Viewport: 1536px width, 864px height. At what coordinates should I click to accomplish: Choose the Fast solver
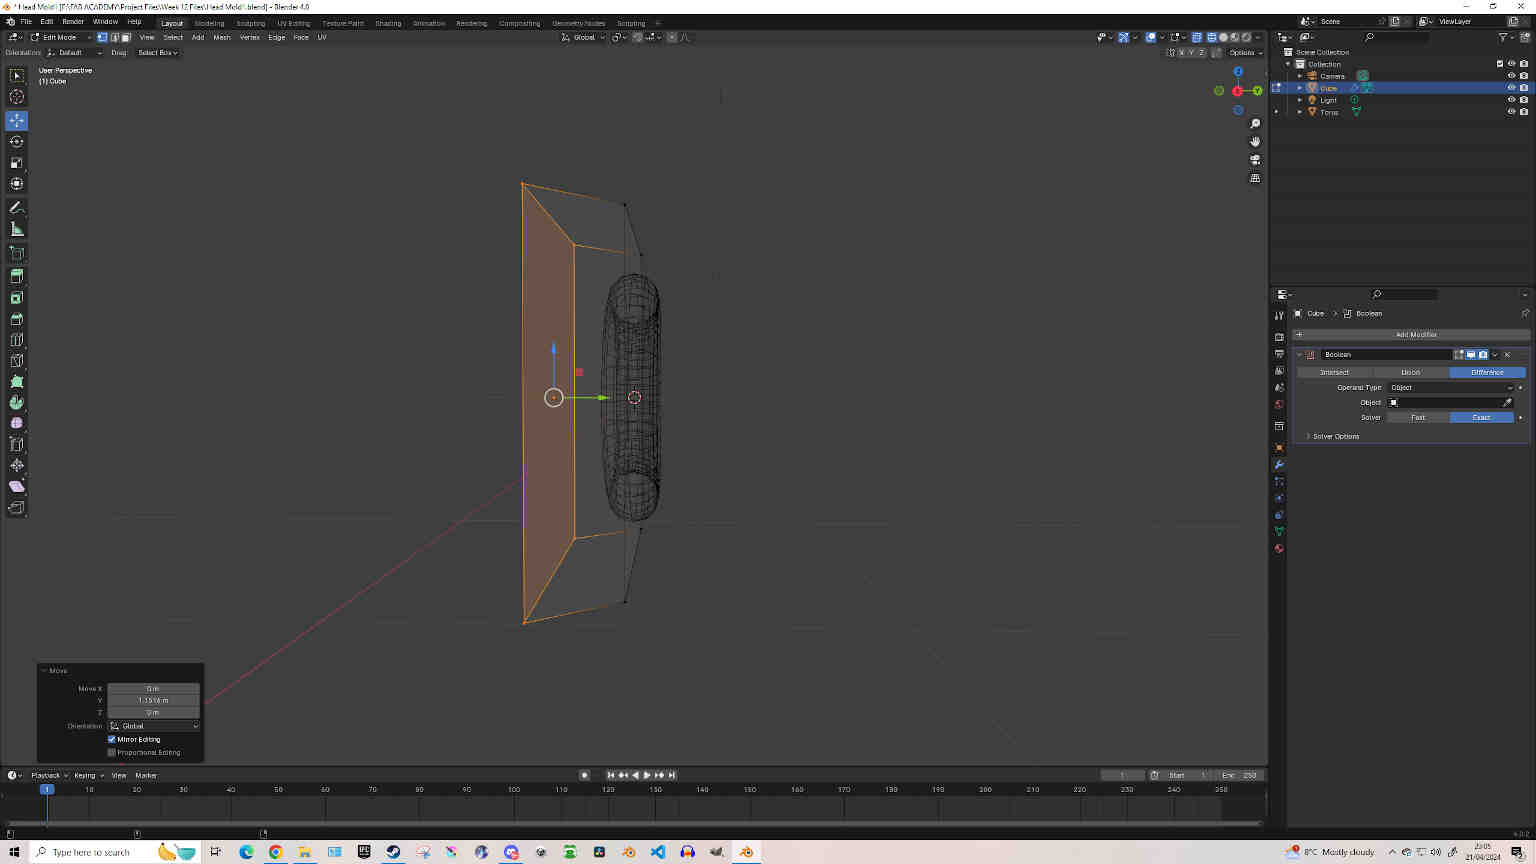[x=1418, y=417]
